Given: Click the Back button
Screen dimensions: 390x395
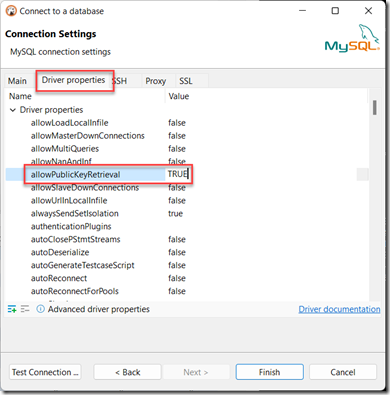Looking at the screenshot, I should click(x=128, y=372).
